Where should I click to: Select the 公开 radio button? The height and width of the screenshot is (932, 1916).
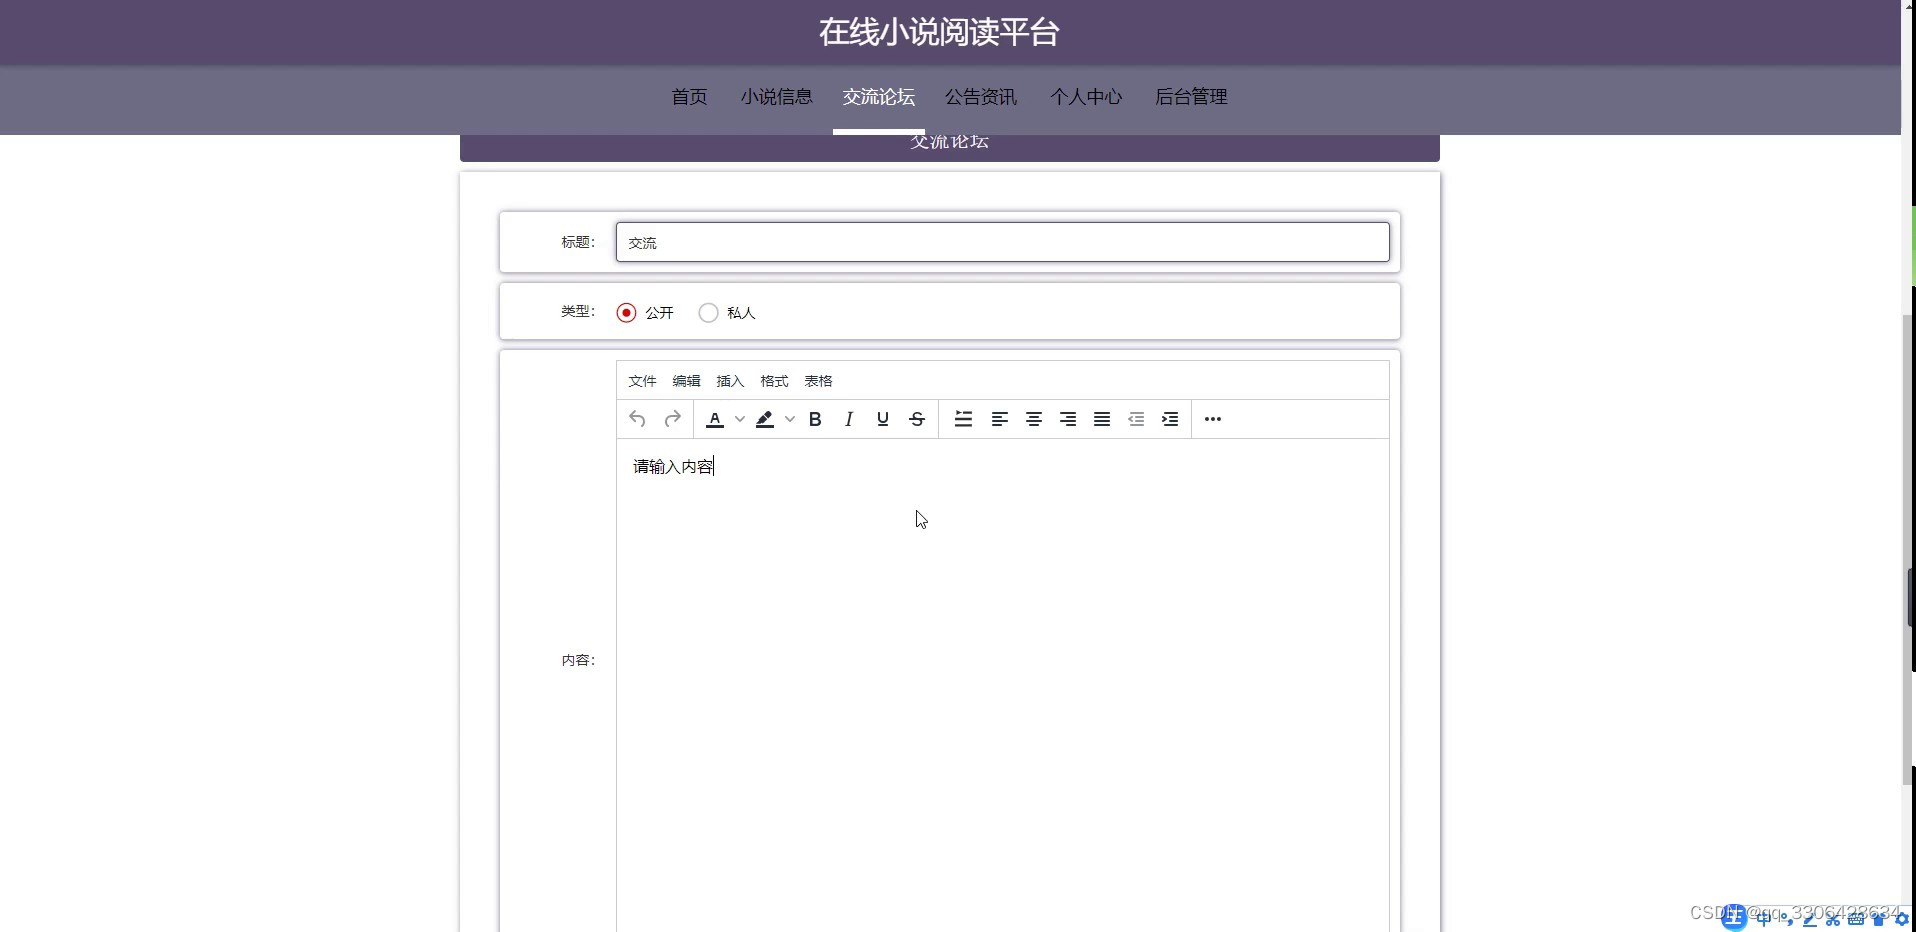pyautogui.click(x=626, y=313)
